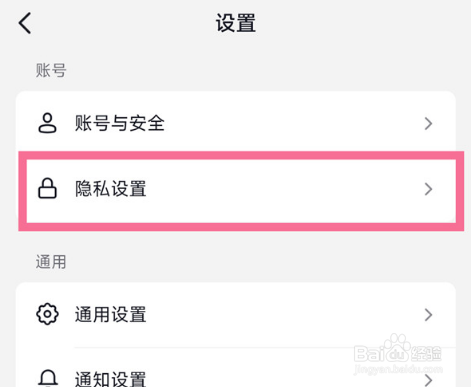Select the 通知设置 text label
Screen dimensions: 471x387
pyautogui.click(x=111, y=379)
